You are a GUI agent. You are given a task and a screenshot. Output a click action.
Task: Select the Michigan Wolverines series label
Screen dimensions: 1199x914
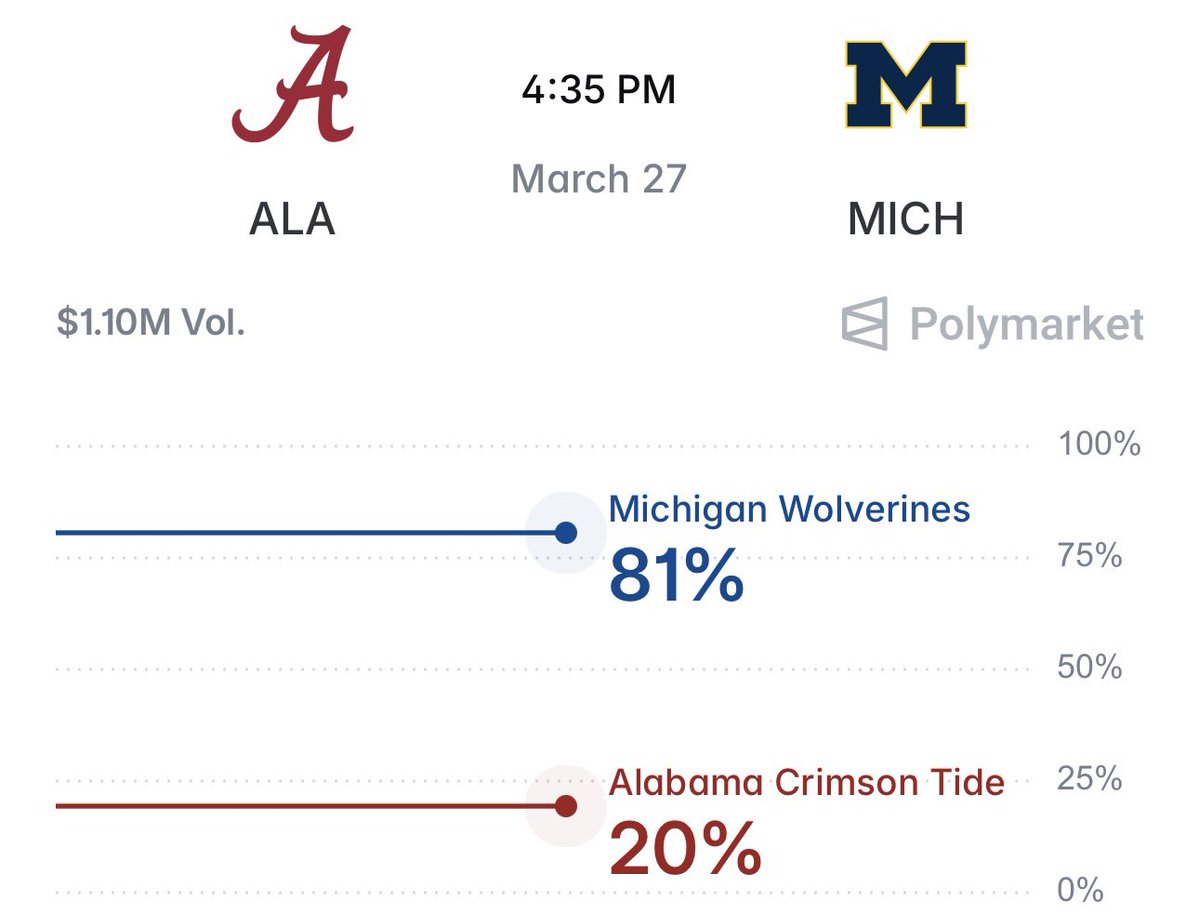pos(789,509)
